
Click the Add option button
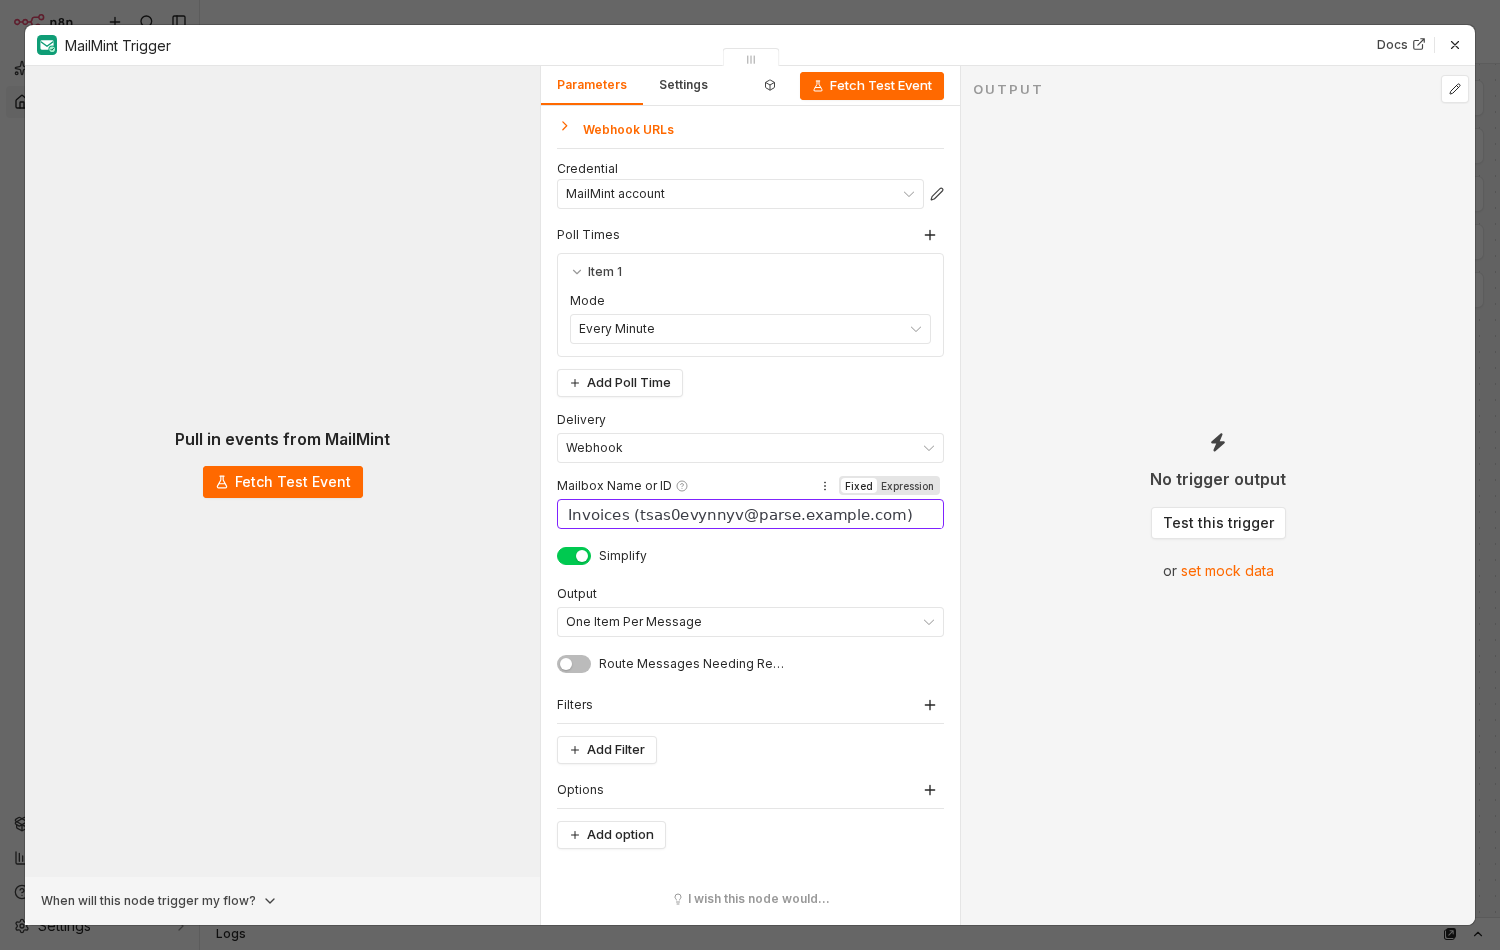pyautogui.click(x=611, y=835)
